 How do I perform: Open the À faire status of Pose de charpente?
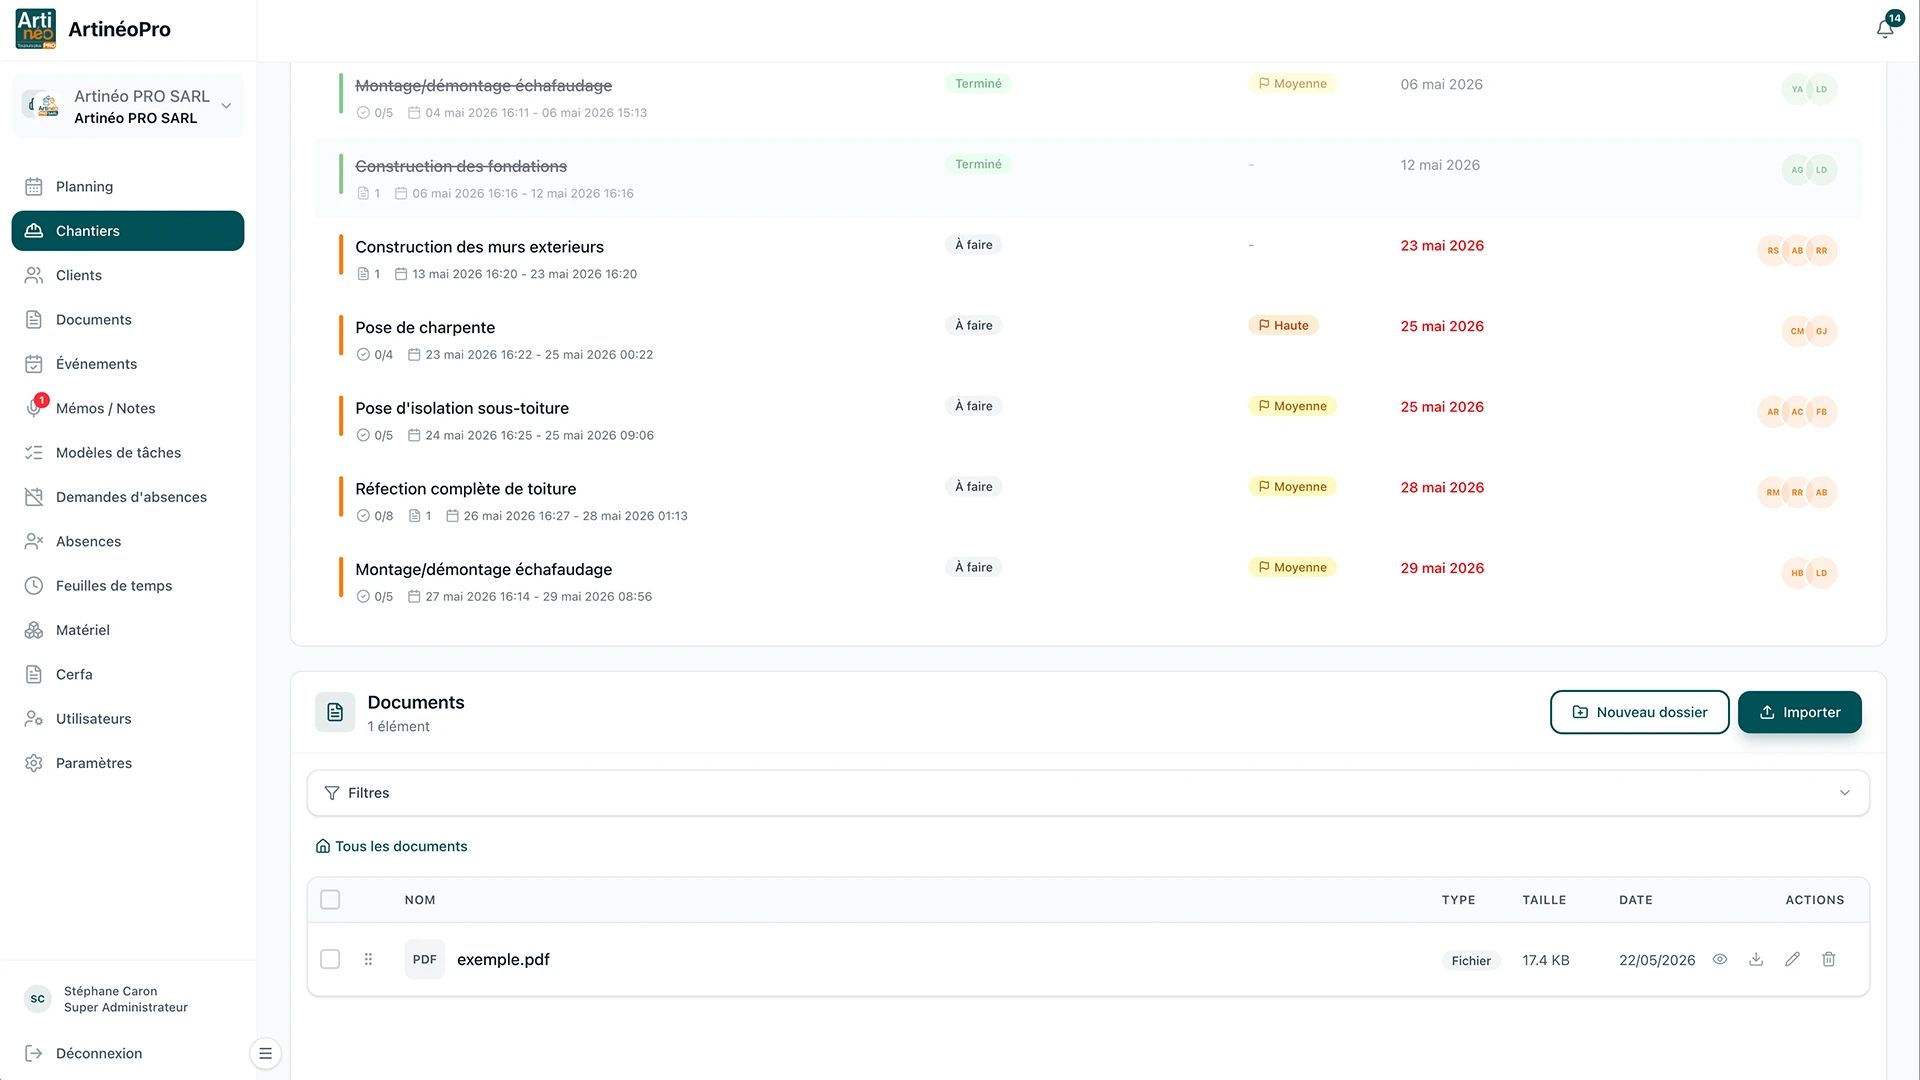tap(974, 325)
